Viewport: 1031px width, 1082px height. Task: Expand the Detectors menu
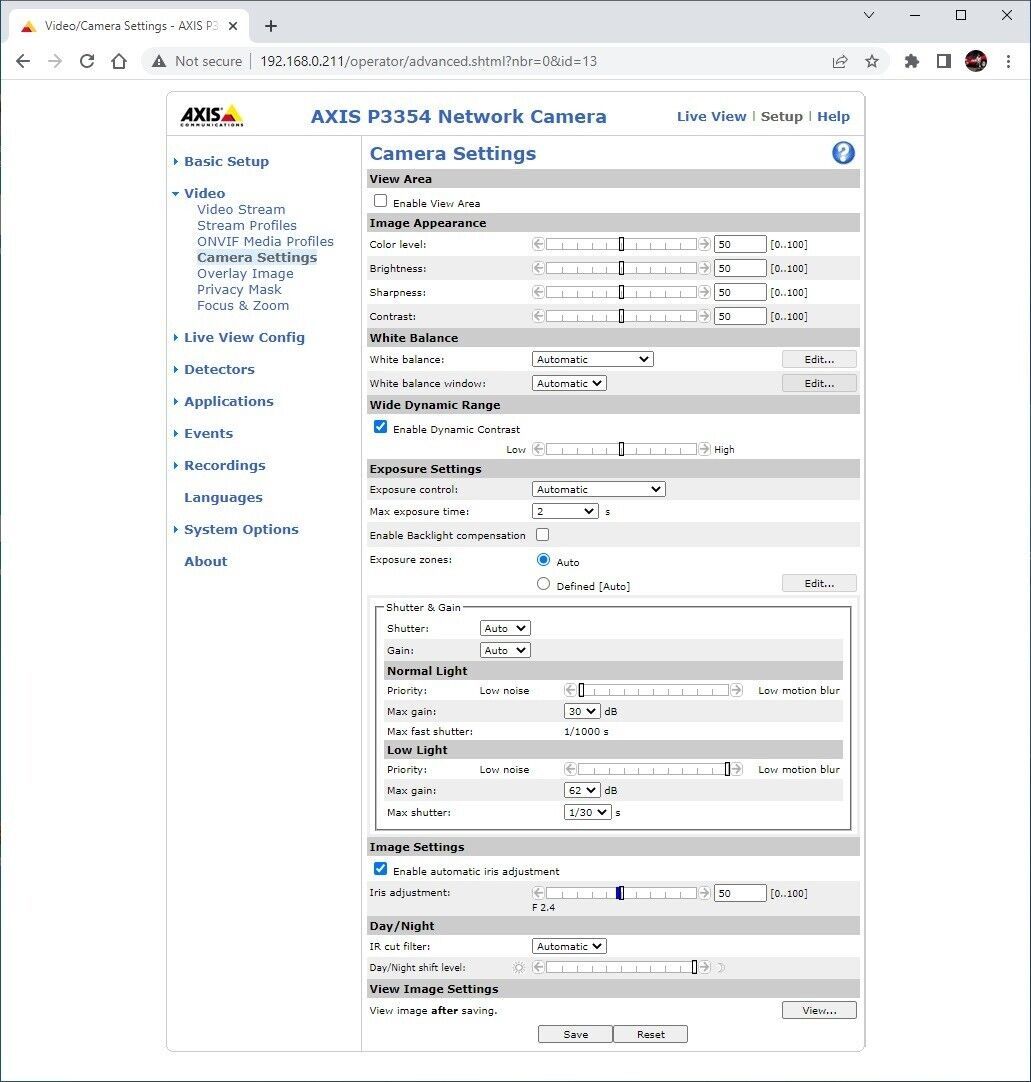219,369
